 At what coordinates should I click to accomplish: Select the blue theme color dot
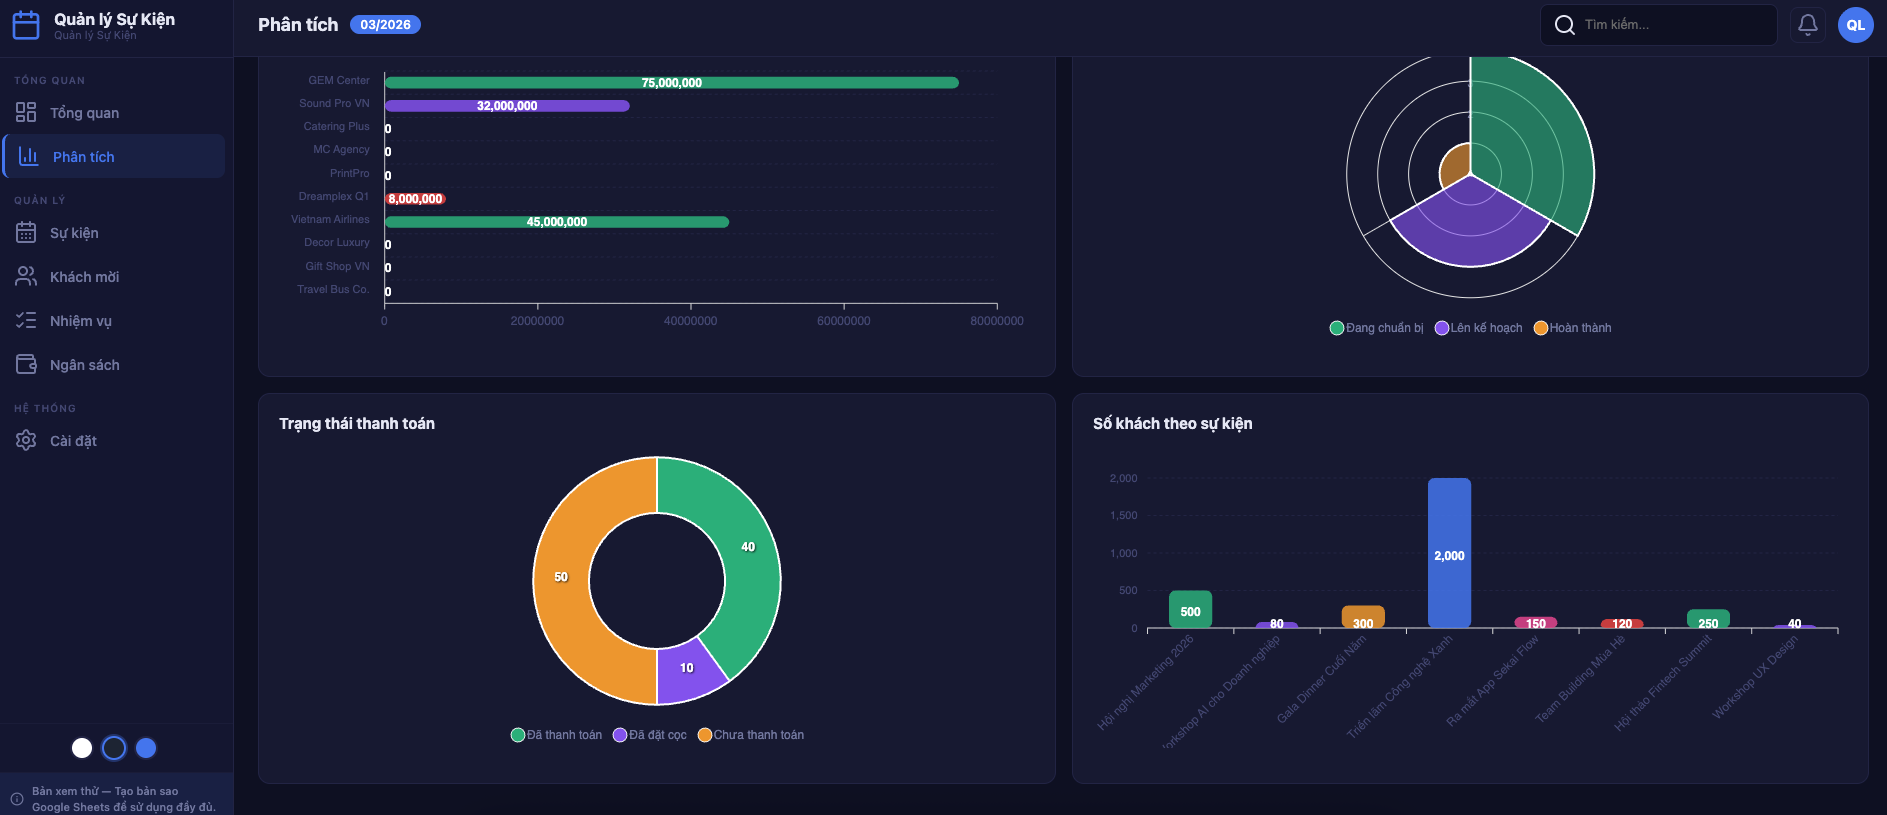point(146,748)
